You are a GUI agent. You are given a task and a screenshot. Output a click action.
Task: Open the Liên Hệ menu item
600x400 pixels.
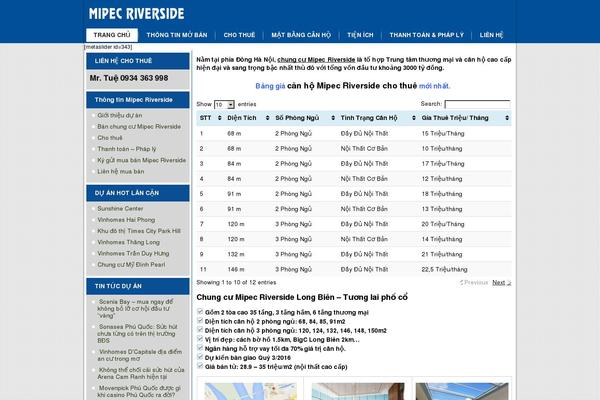point(491,35)
